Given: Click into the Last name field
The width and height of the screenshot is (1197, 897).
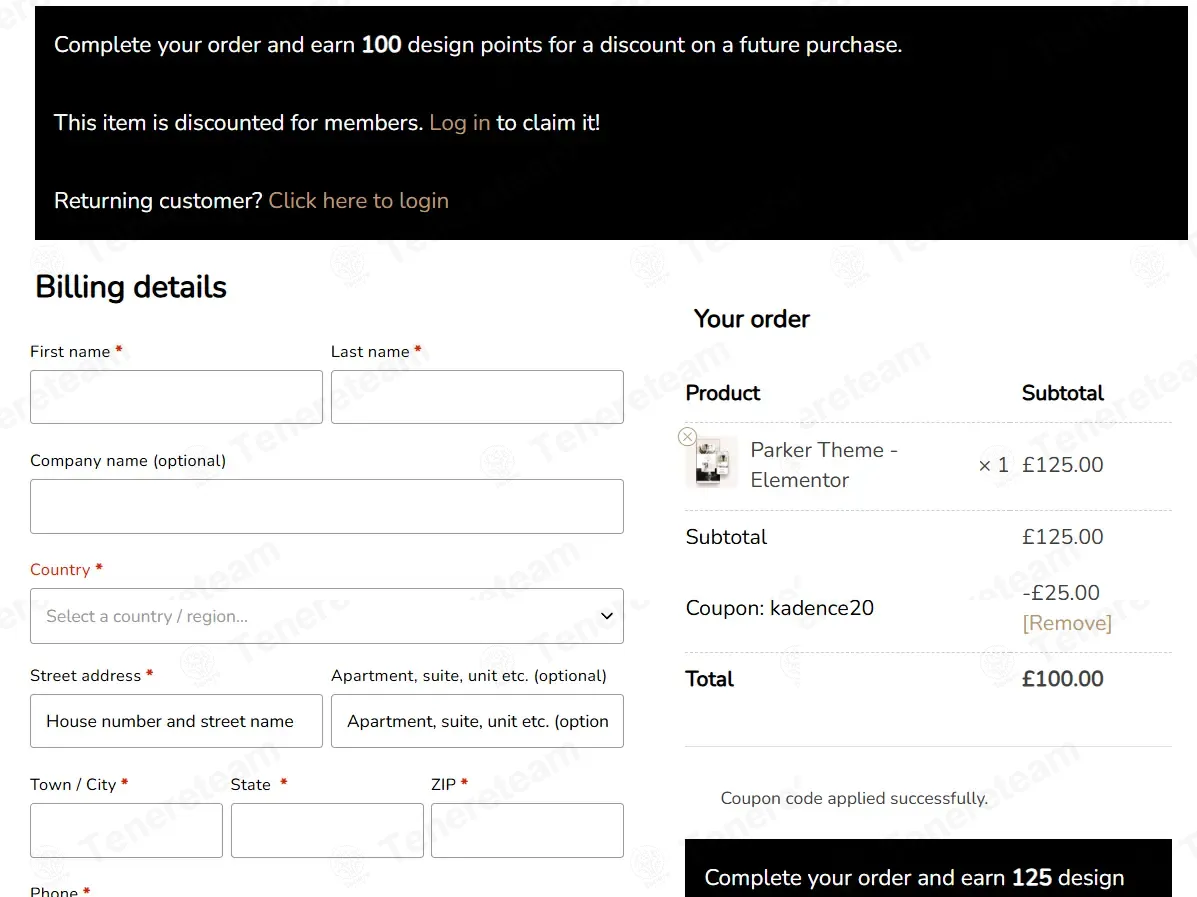Looking at the screenshot, I should (x=477, y=397).
